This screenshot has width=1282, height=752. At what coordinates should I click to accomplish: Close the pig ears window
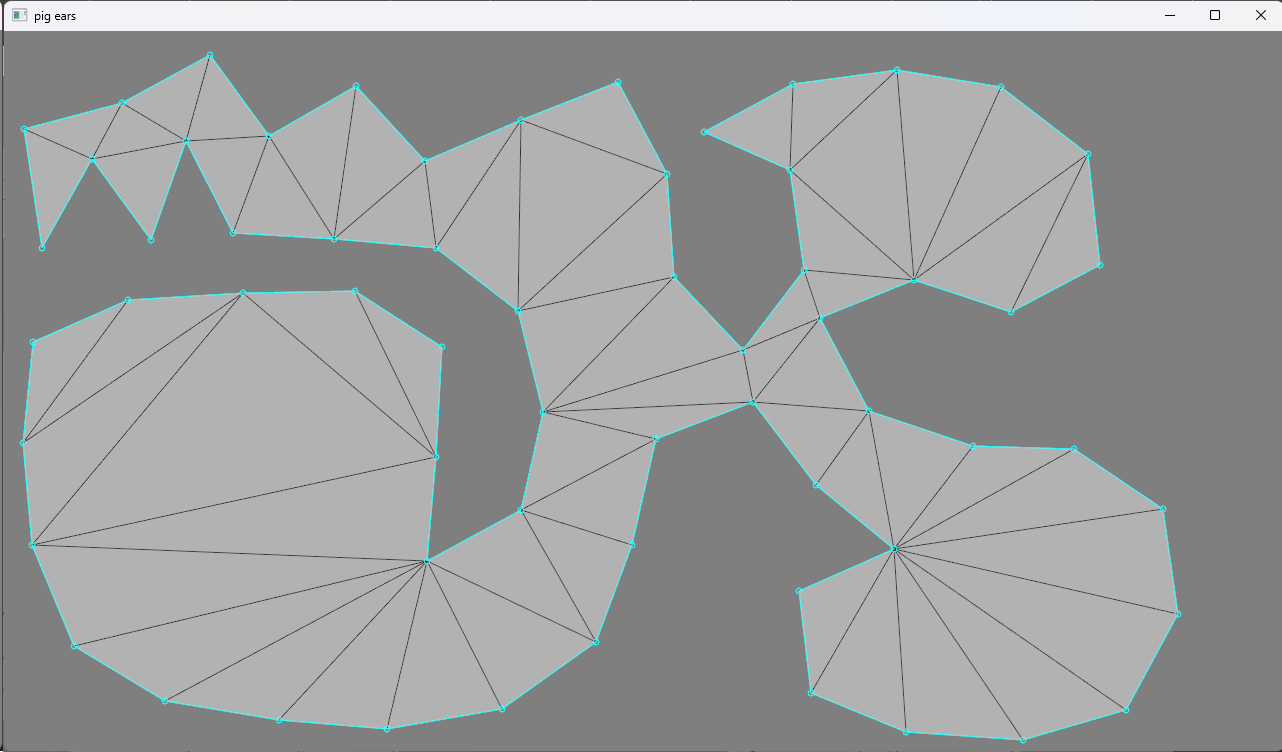tap(1260, 15)
